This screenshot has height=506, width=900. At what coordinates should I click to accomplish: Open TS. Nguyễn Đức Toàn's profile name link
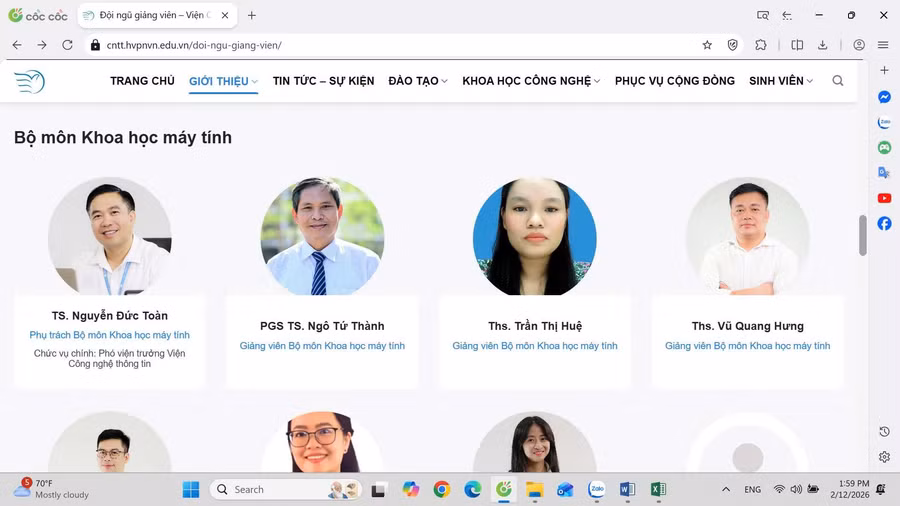(110, 316)
